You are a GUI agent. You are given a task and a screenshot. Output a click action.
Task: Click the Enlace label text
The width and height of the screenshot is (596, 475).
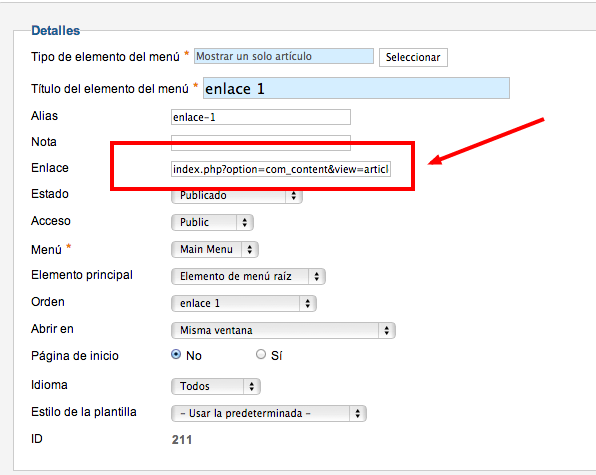pyautogui.click(x=50, y=168)
